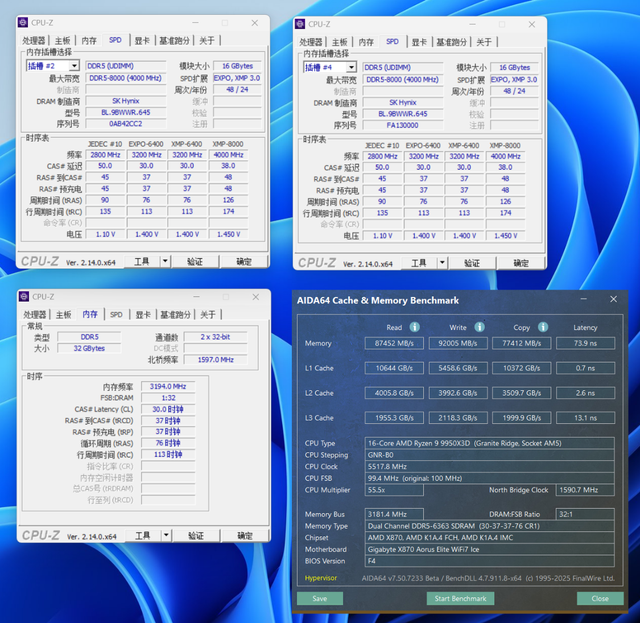Click the Close button in AIDA64
Screen dimensions: 640x623
point(600,599)
